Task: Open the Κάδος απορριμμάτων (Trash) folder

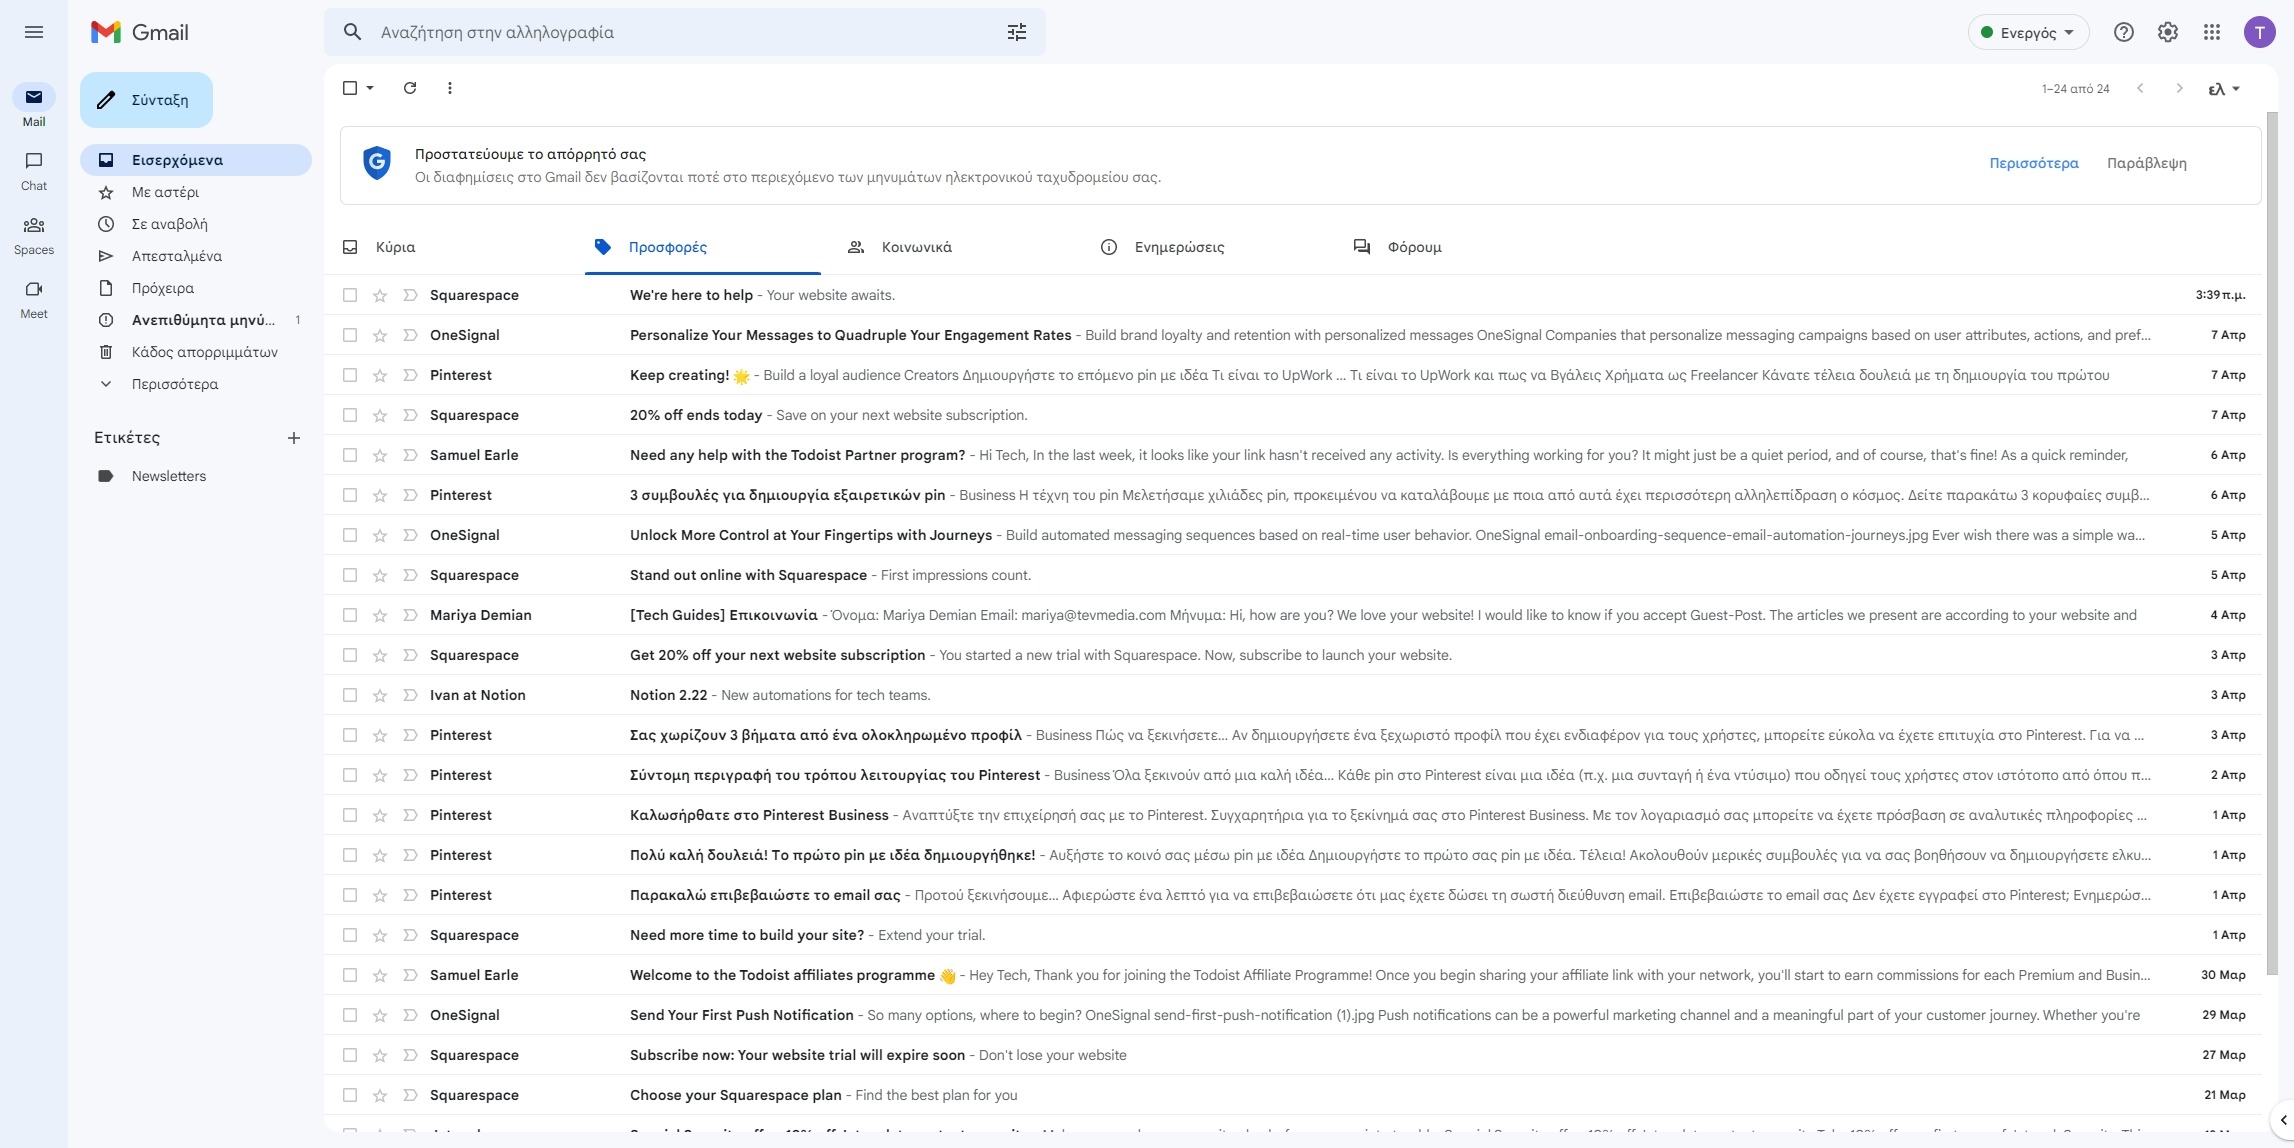Action: tap(204, 351)
